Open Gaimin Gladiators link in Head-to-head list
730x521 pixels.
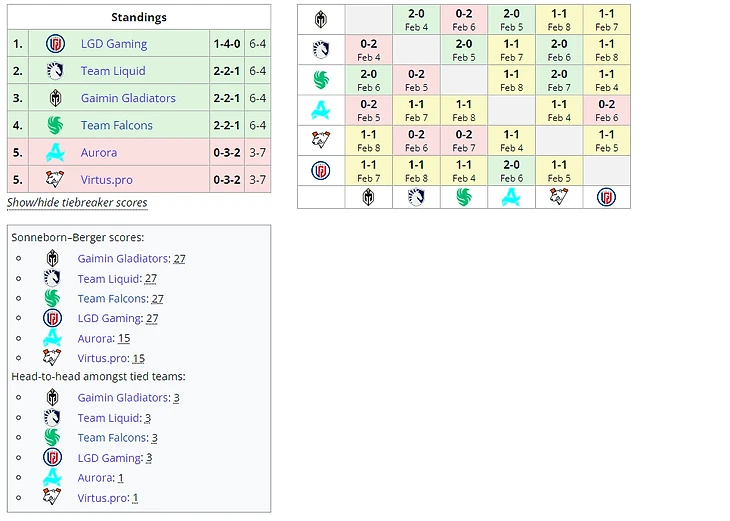coord(123,398)
